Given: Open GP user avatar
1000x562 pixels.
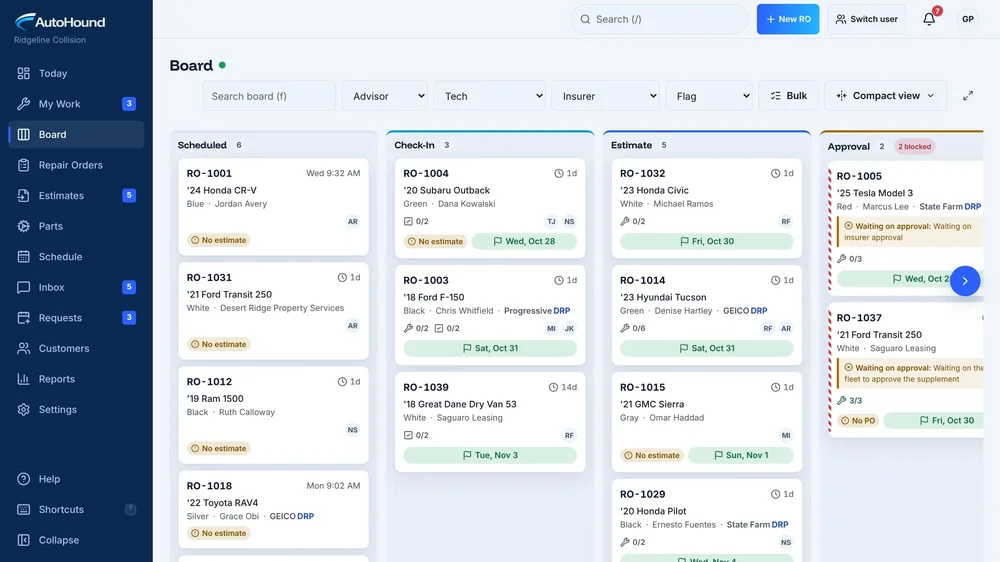Looking at the screenshot, I should [x=967, y=19].
